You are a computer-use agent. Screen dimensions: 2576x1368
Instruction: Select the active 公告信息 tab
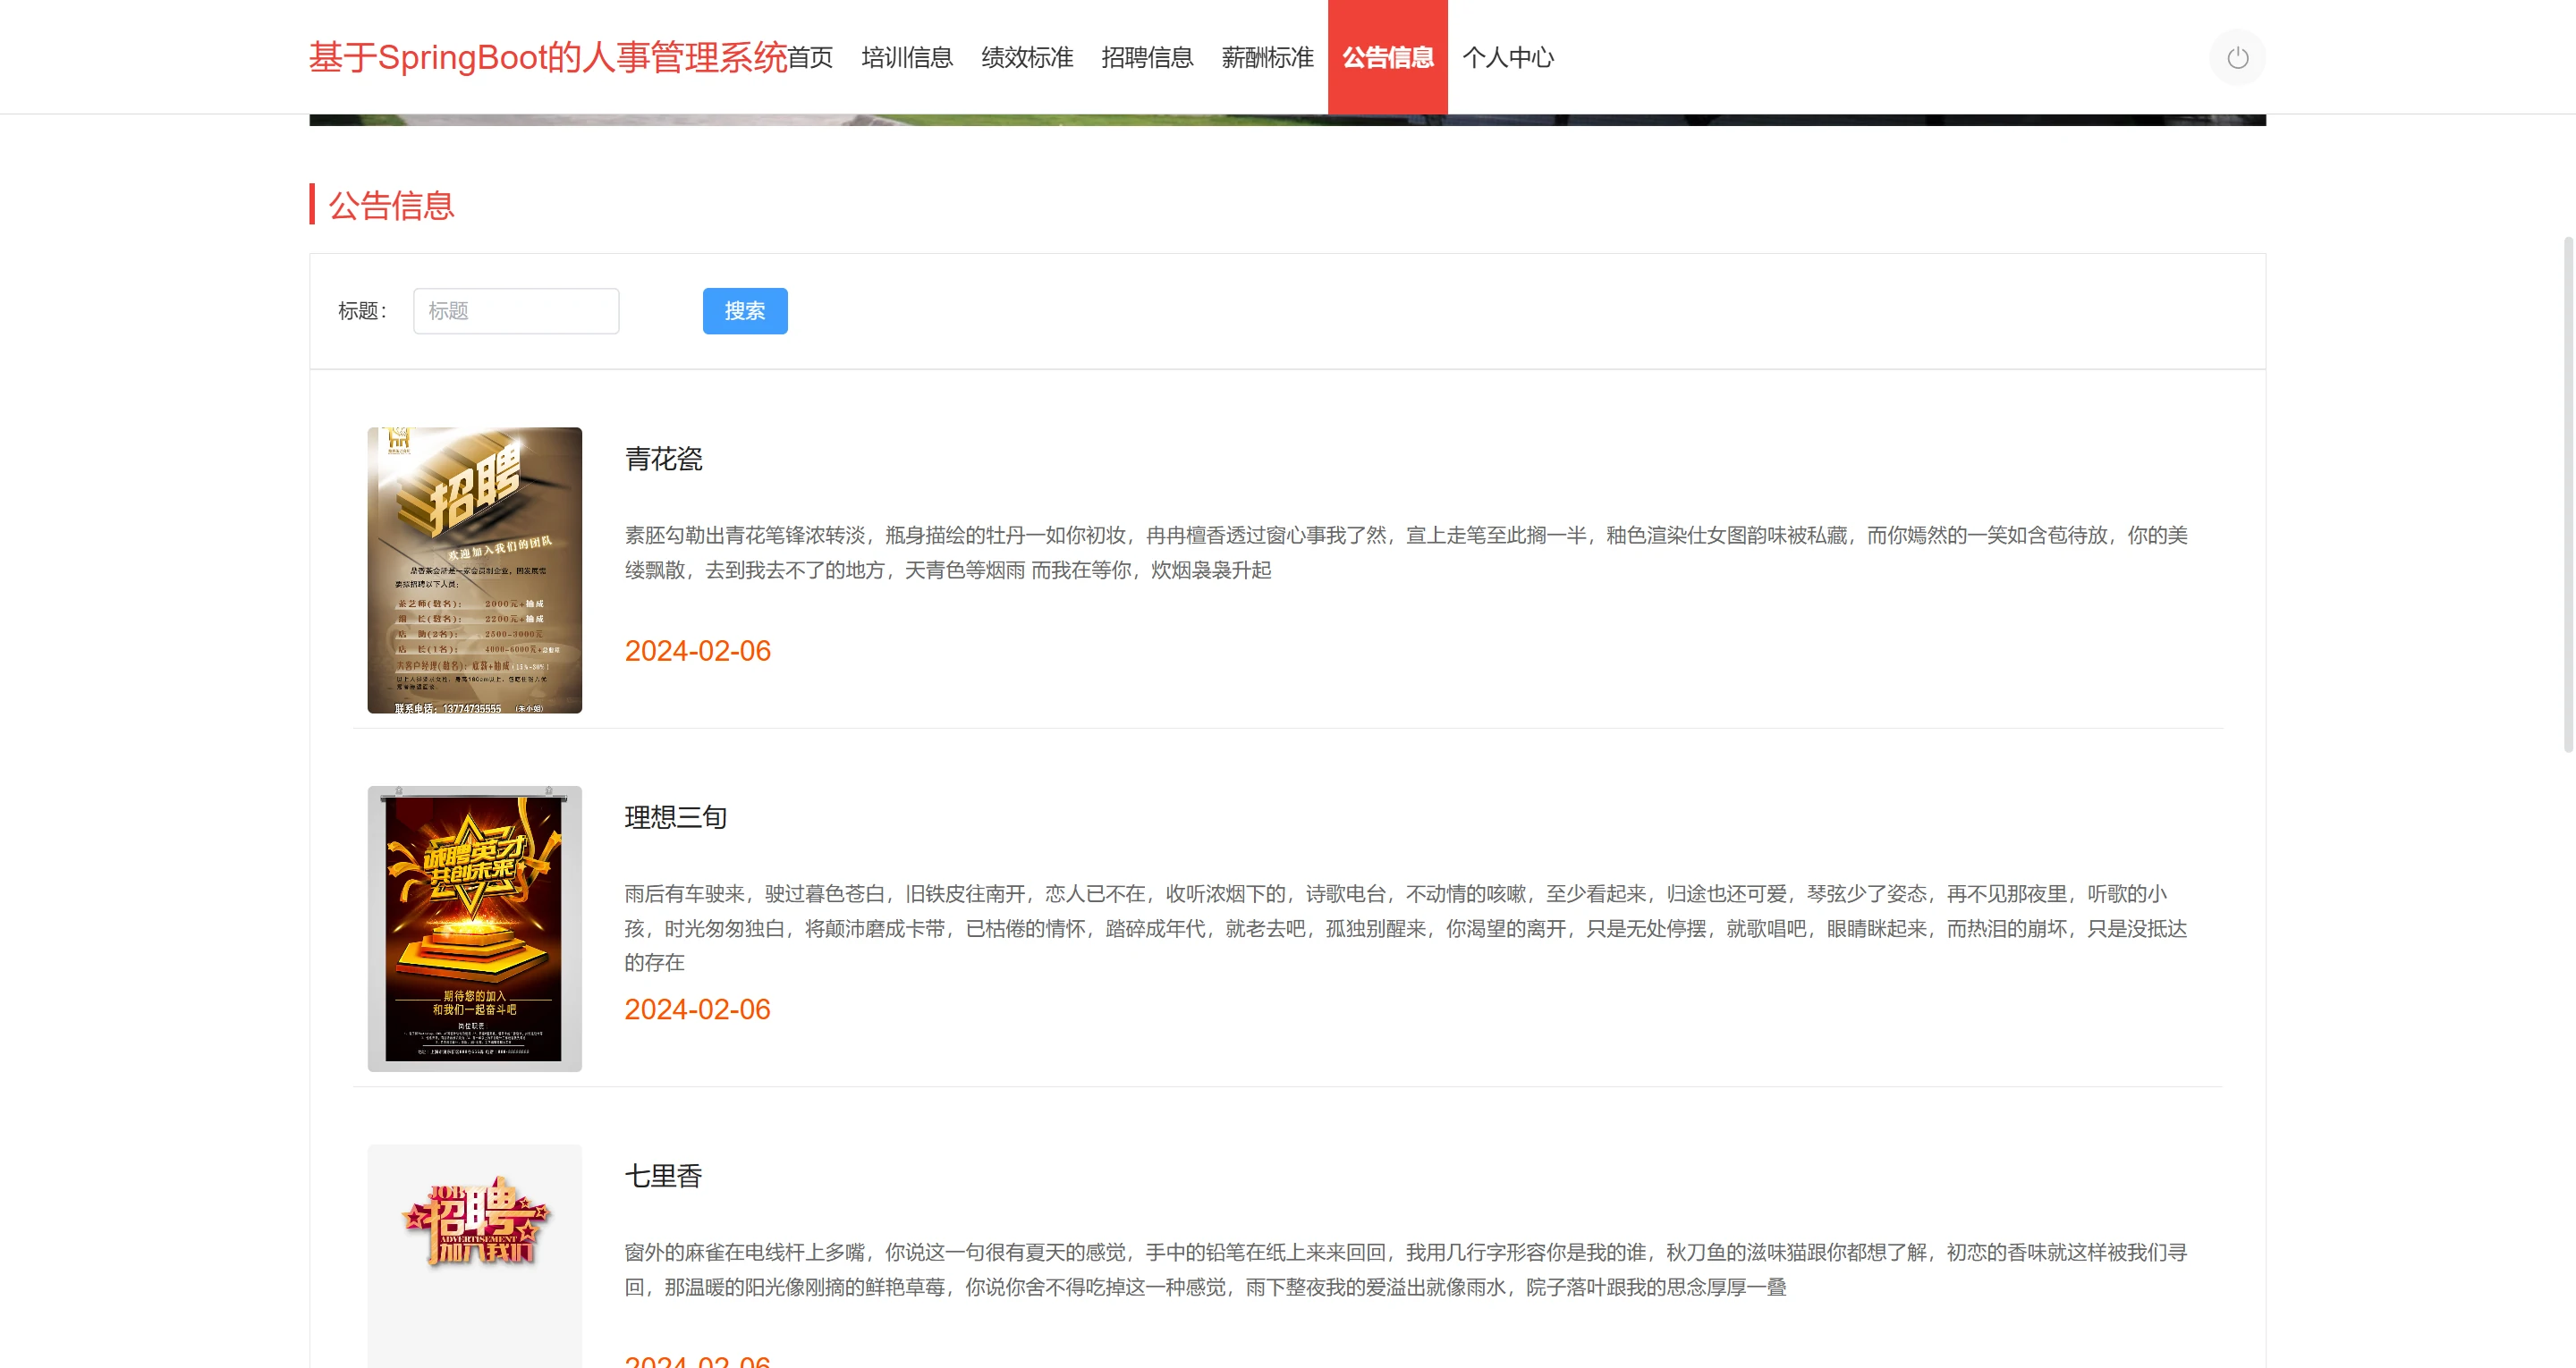[x=1387, y=58]
